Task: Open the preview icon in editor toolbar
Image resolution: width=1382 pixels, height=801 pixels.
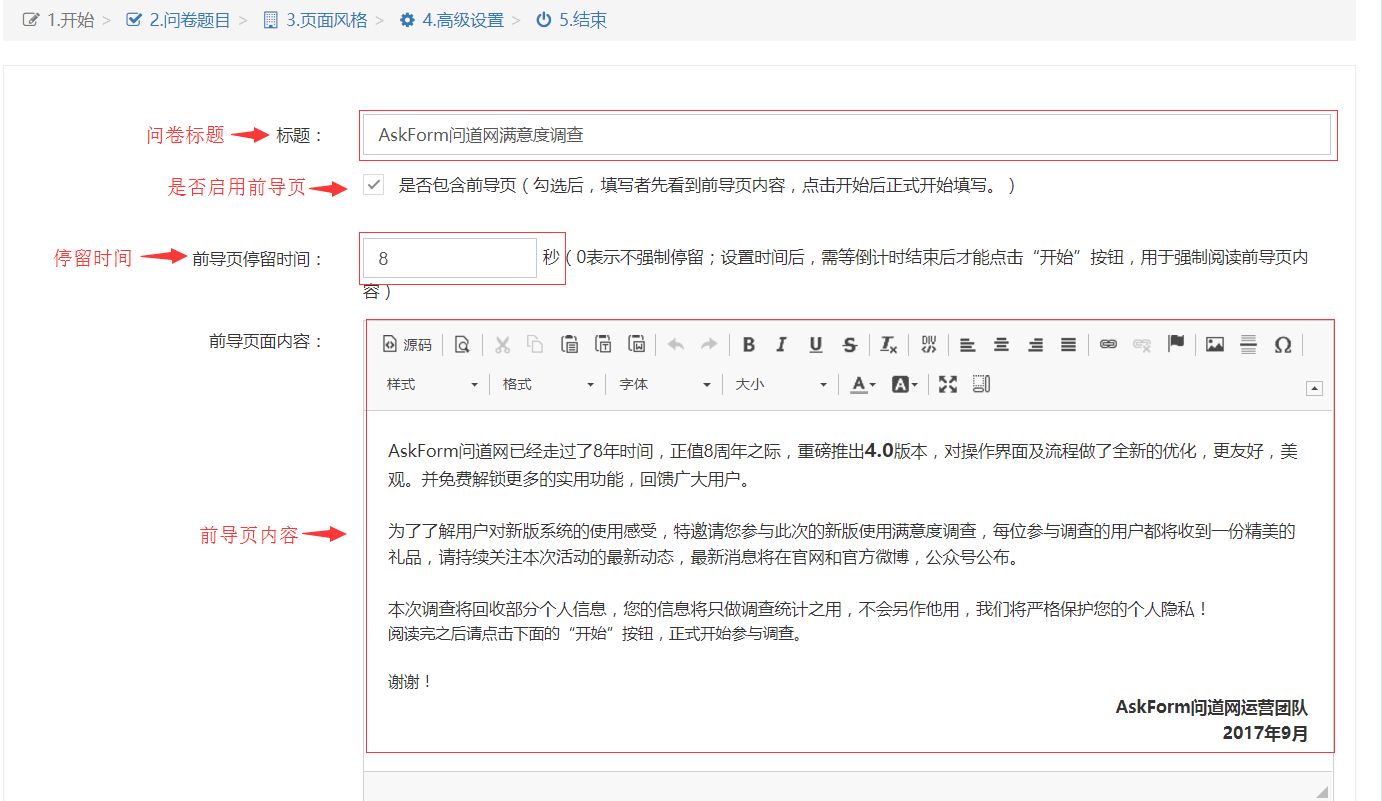Action: pyautogui.click(x=462, y=345)
